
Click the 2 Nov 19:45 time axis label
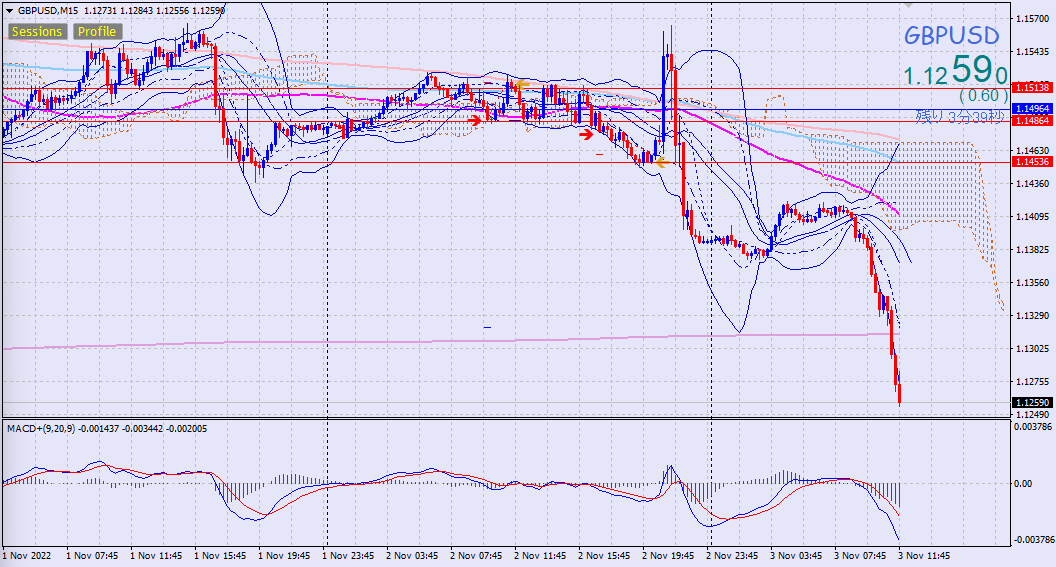click(x=668, y=556)
